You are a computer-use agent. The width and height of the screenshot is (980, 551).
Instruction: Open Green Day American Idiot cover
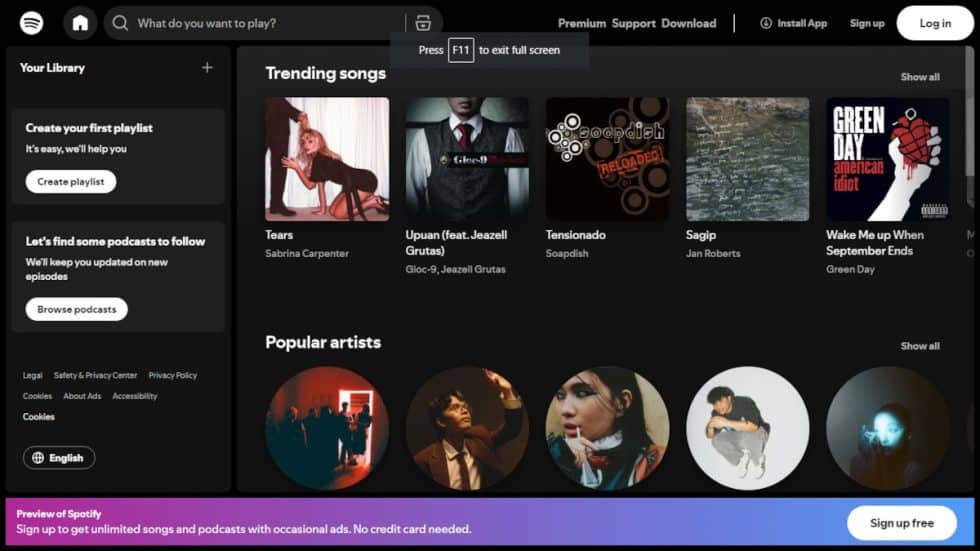[x=888, y=159]
